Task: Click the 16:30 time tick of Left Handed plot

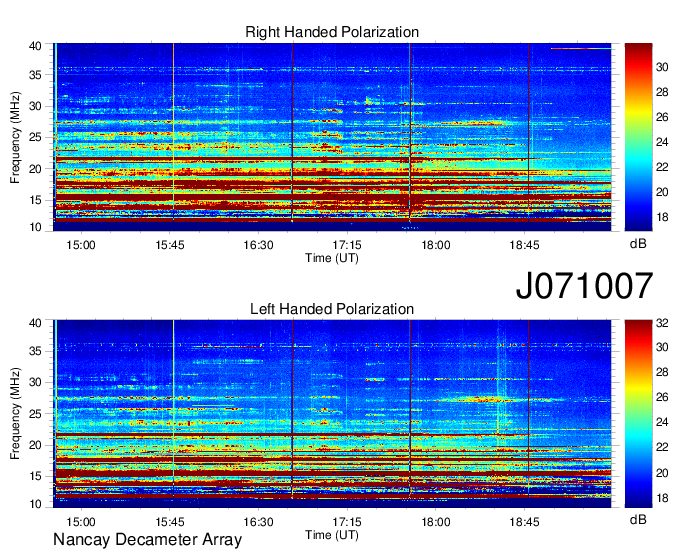Action: pyautogui.click(x=258, y=522)
